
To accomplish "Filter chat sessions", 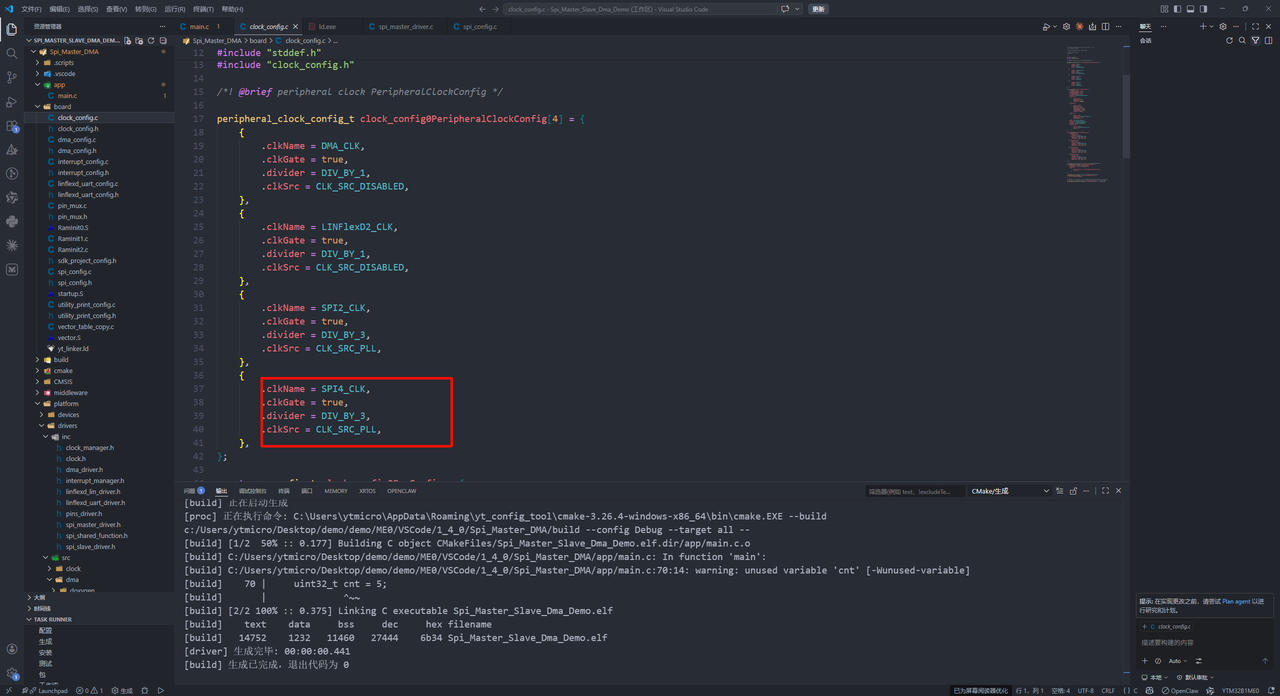I will pos(1257,41).
